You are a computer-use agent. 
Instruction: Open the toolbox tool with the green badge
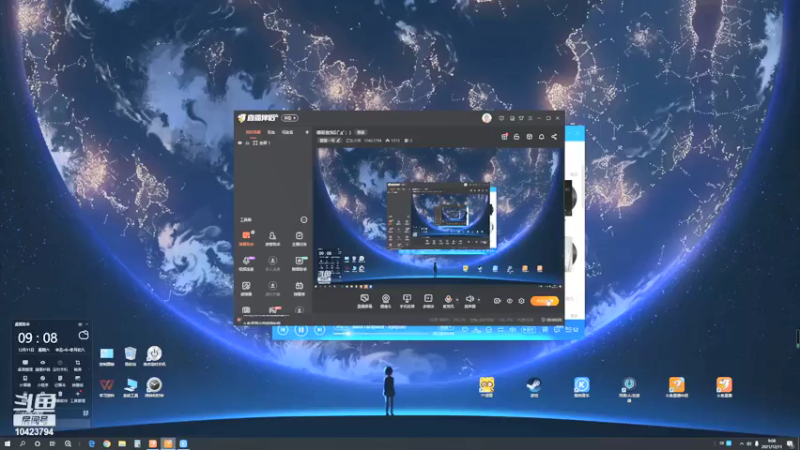tap(299, 263)
